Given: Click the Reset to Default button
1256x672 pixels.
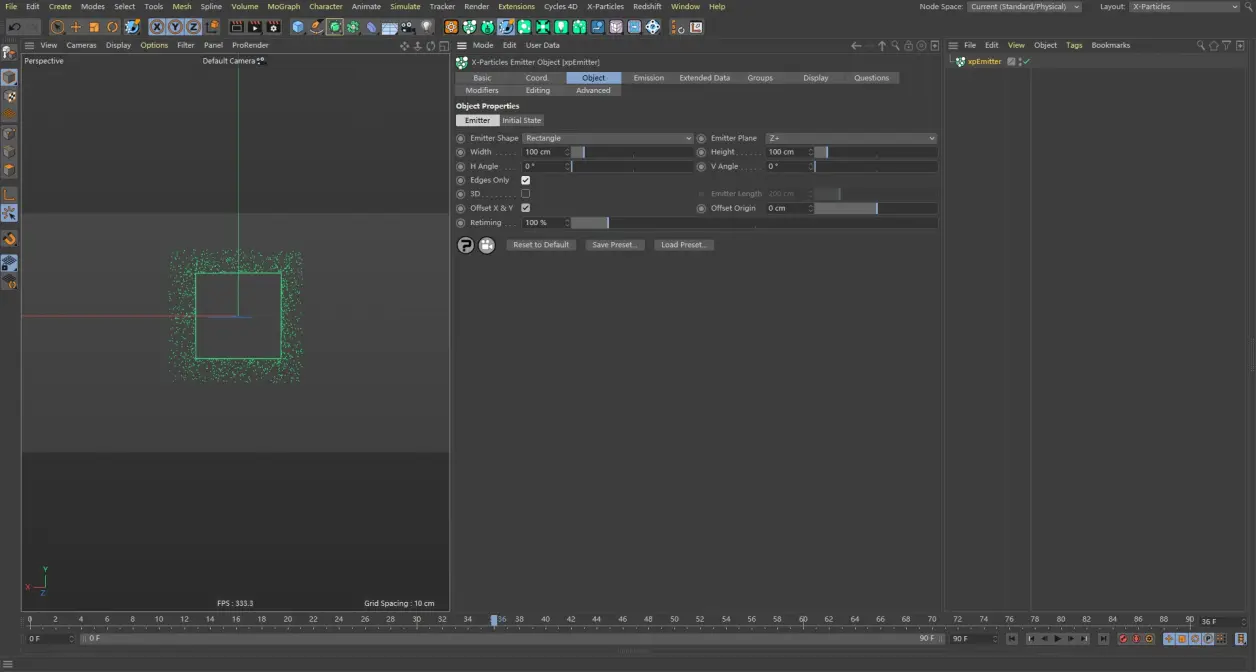Looking at the screenshot, I should pos(540,244).
